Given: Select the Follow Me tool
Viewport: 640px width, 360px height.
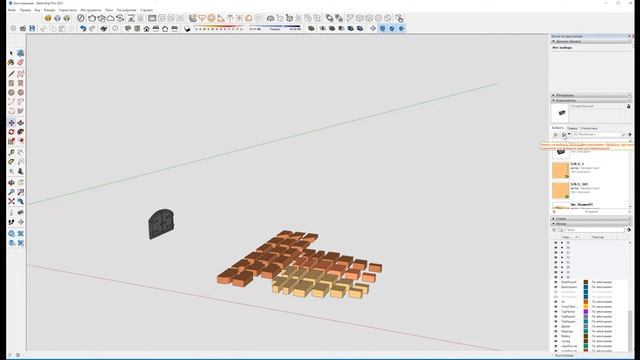Looking at the screenshot, I should (x=20, y=132).
